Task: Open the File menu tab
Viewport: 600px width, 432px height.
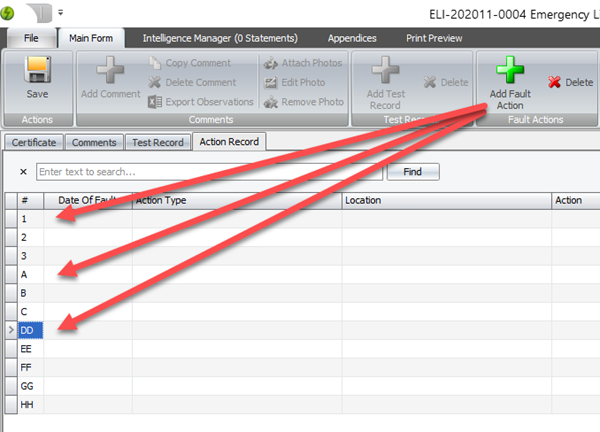Action: coord(31,38)
